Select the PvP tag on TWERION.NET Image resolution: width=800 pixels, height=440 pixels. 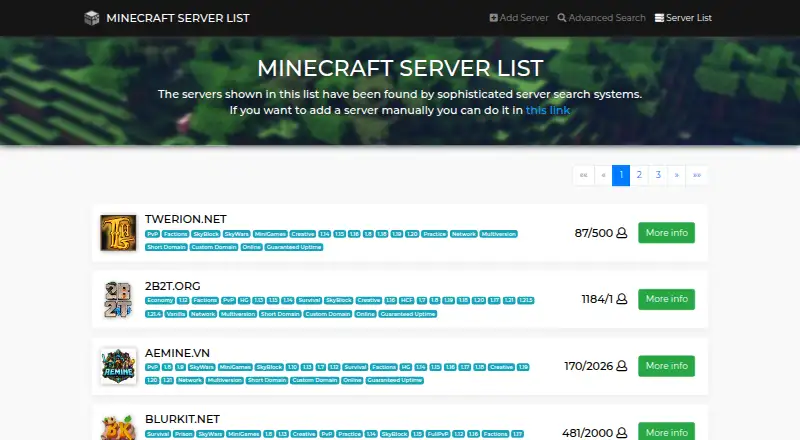(153, 234)
